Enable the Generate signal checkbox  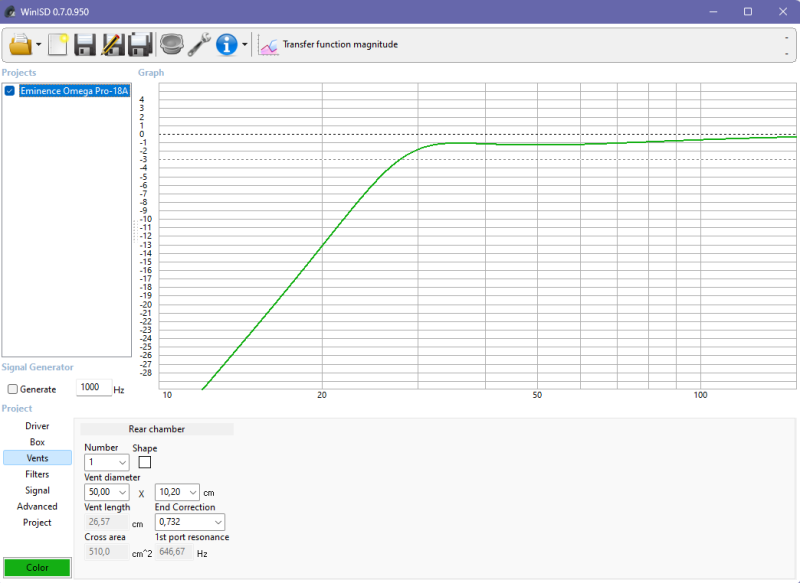[x=13, y=389]
